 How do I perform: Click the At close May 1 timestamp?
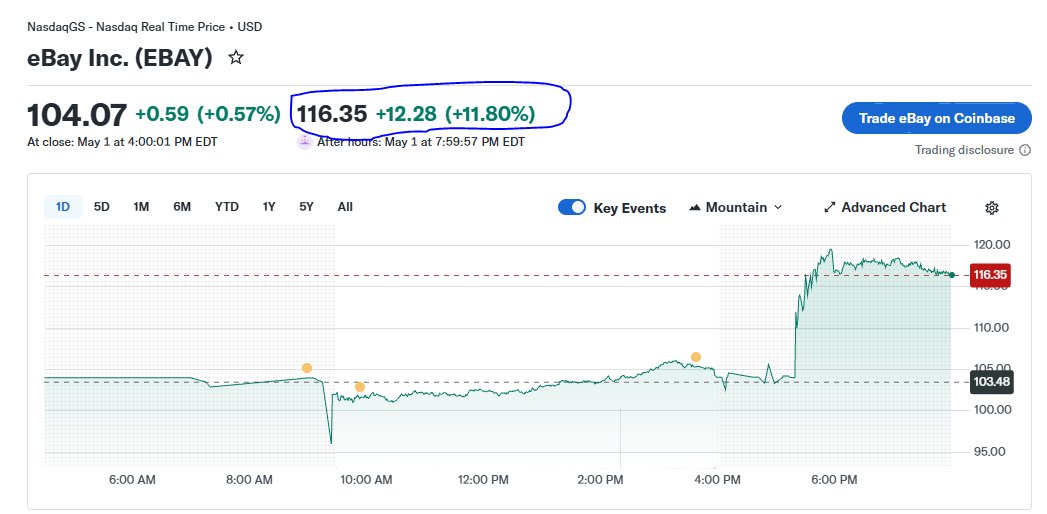(x=122, y=142)
